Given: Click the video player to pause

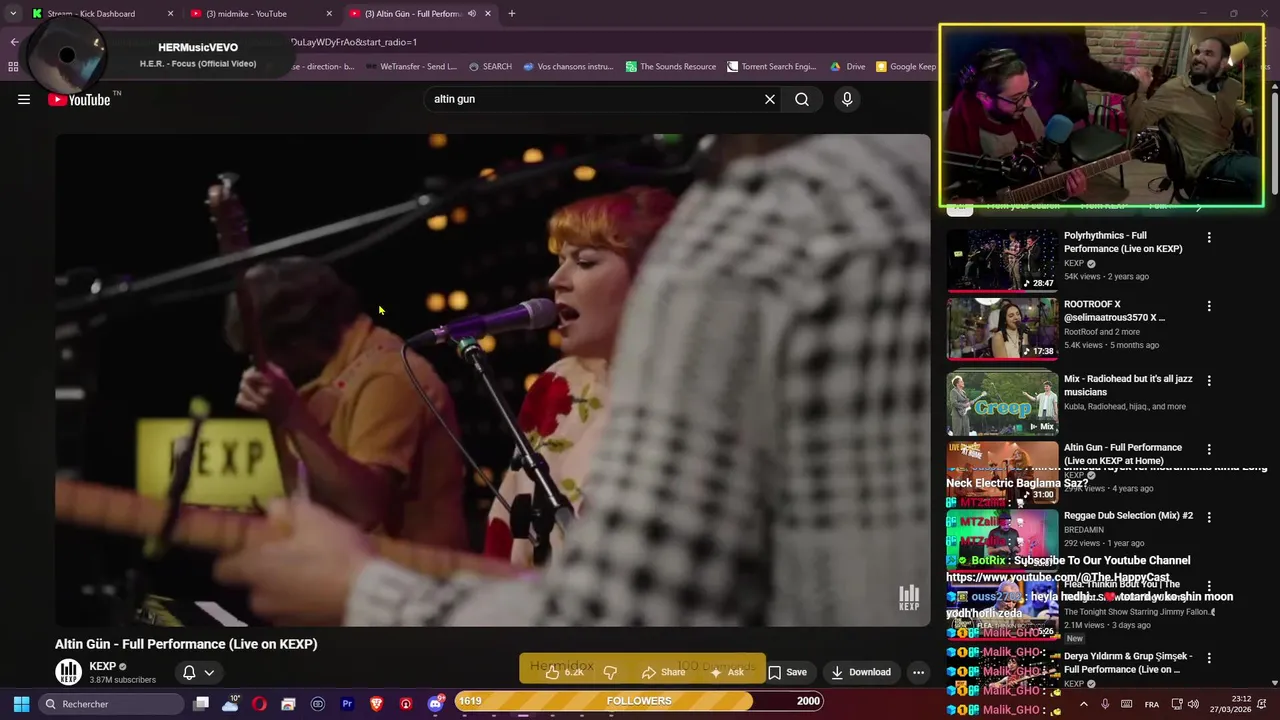Looking at the screenshot, I should click(x=492, y=380).
